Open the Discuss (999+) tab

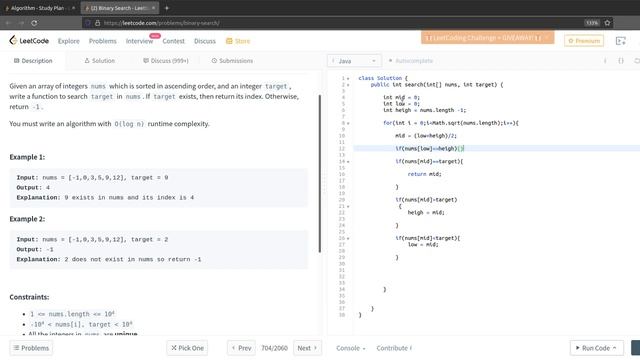tap(166, 61)
